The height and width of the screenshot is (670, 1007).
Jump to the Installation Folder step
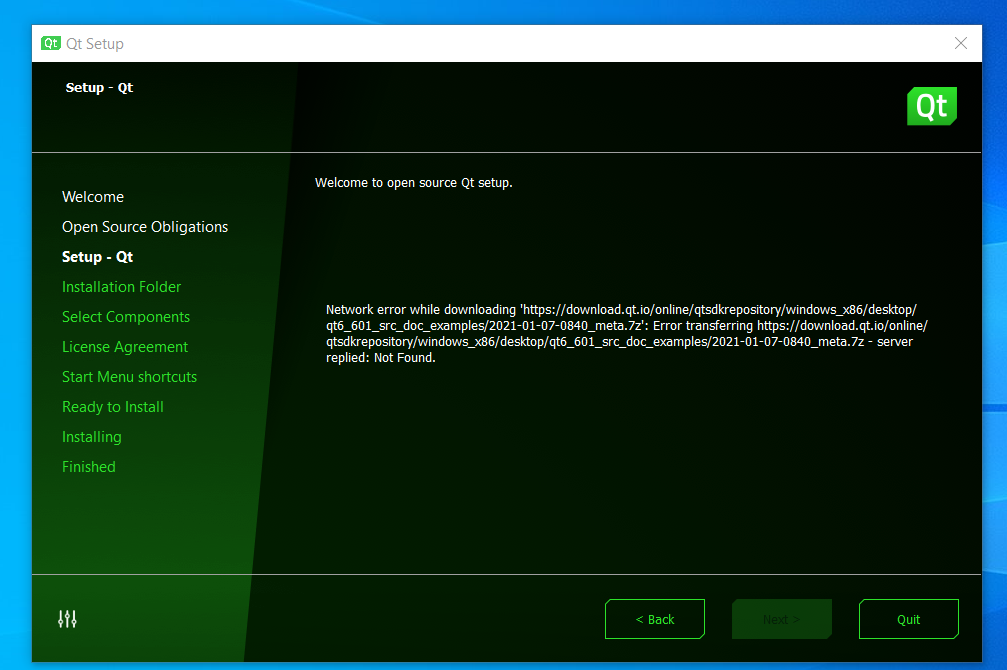pos(122,287)
